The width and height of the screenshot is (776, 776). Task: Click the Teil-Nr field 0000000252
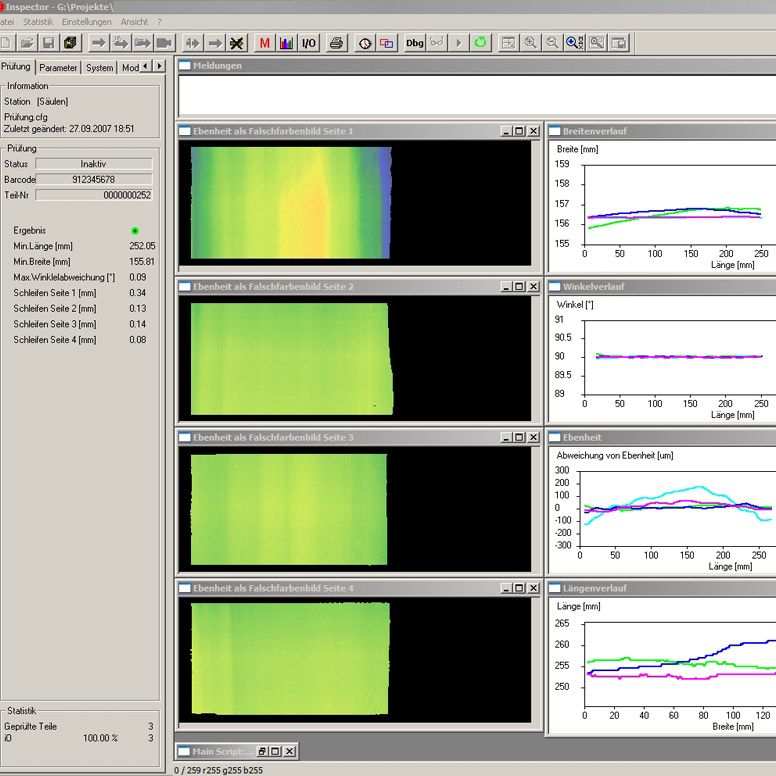(x=94, y=195)
